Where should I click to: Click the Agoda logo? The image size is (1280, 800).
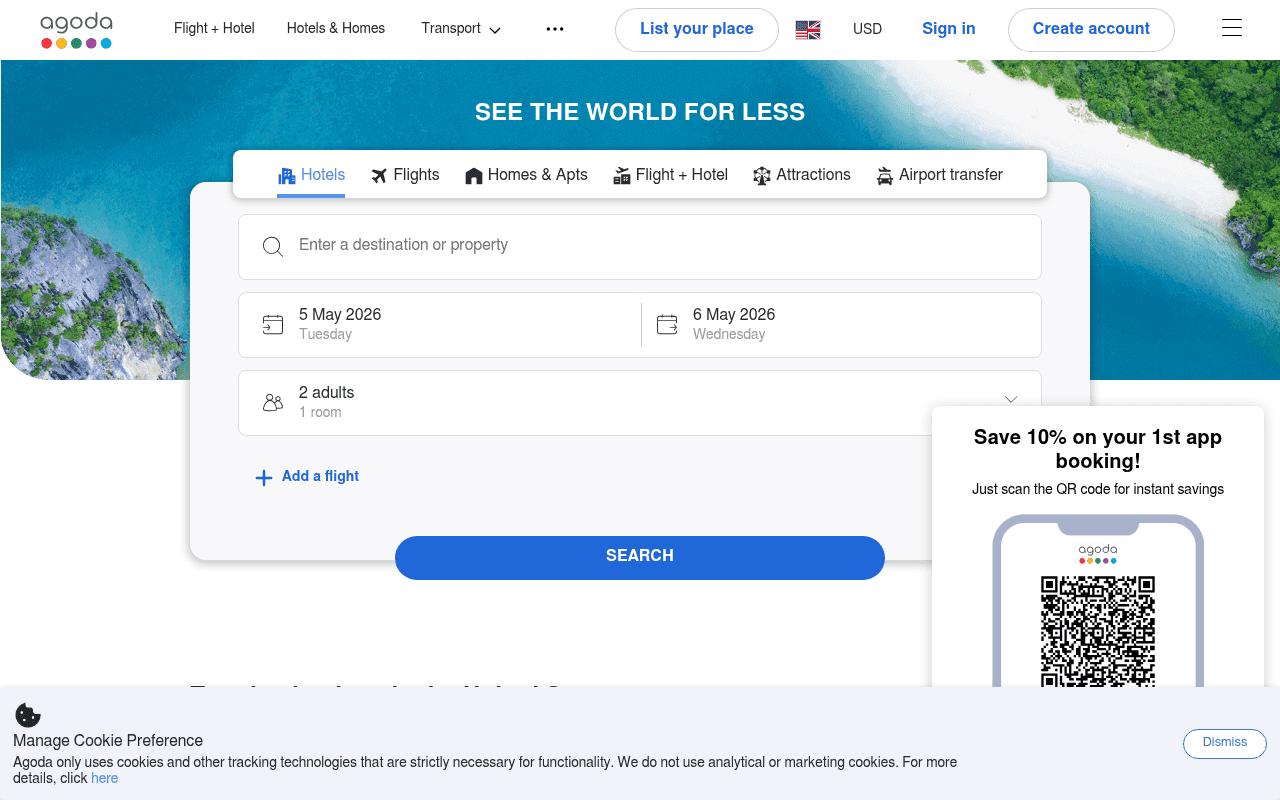pos(76,30)
